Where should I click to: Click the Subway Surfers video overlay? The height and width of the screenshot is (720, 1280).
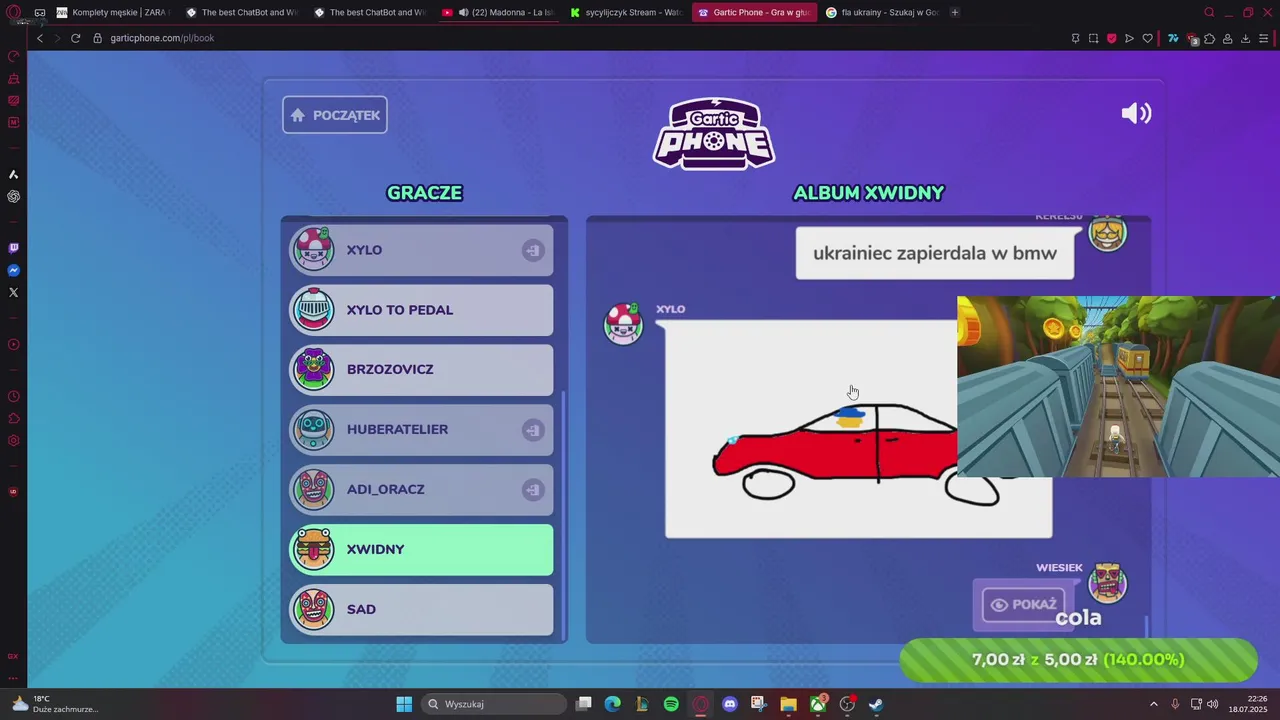pyautogui.click(x=1118, y=387)
